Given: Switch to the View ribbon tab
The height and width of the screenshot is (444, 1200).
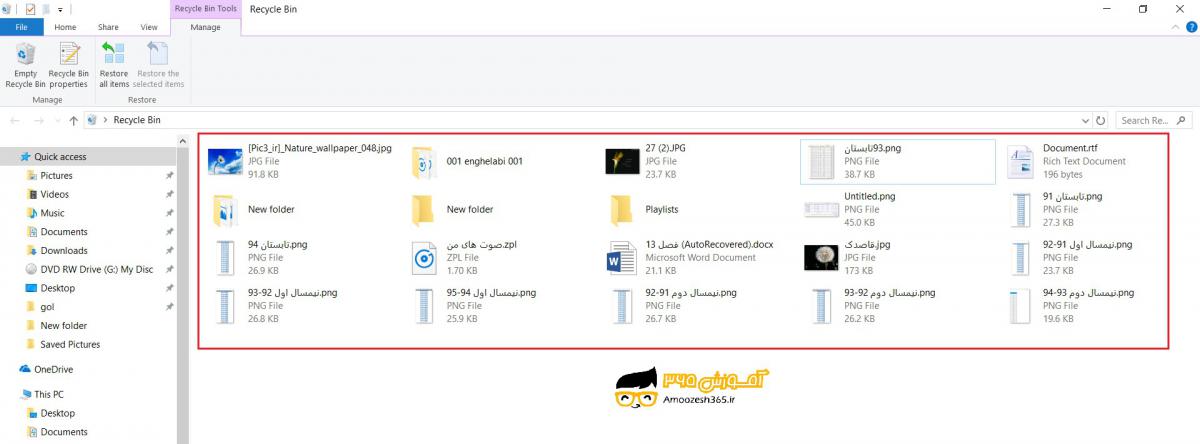Looking at the screenshot, I should [x=149, y=28].
